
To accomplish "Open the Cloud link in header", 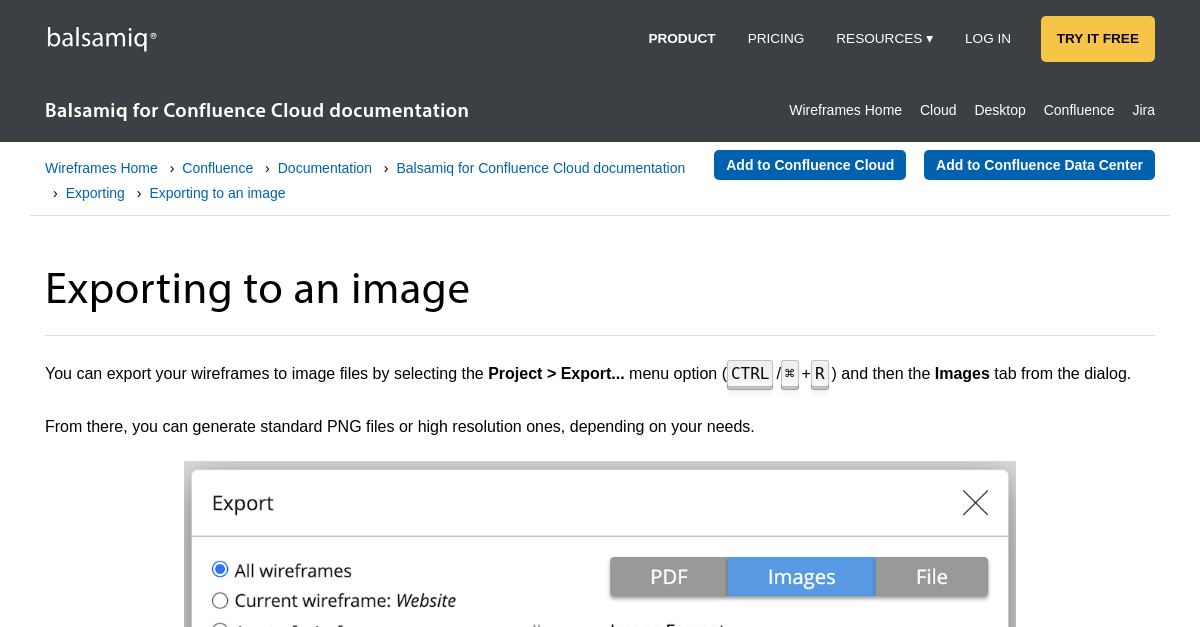I will [937, 110].
